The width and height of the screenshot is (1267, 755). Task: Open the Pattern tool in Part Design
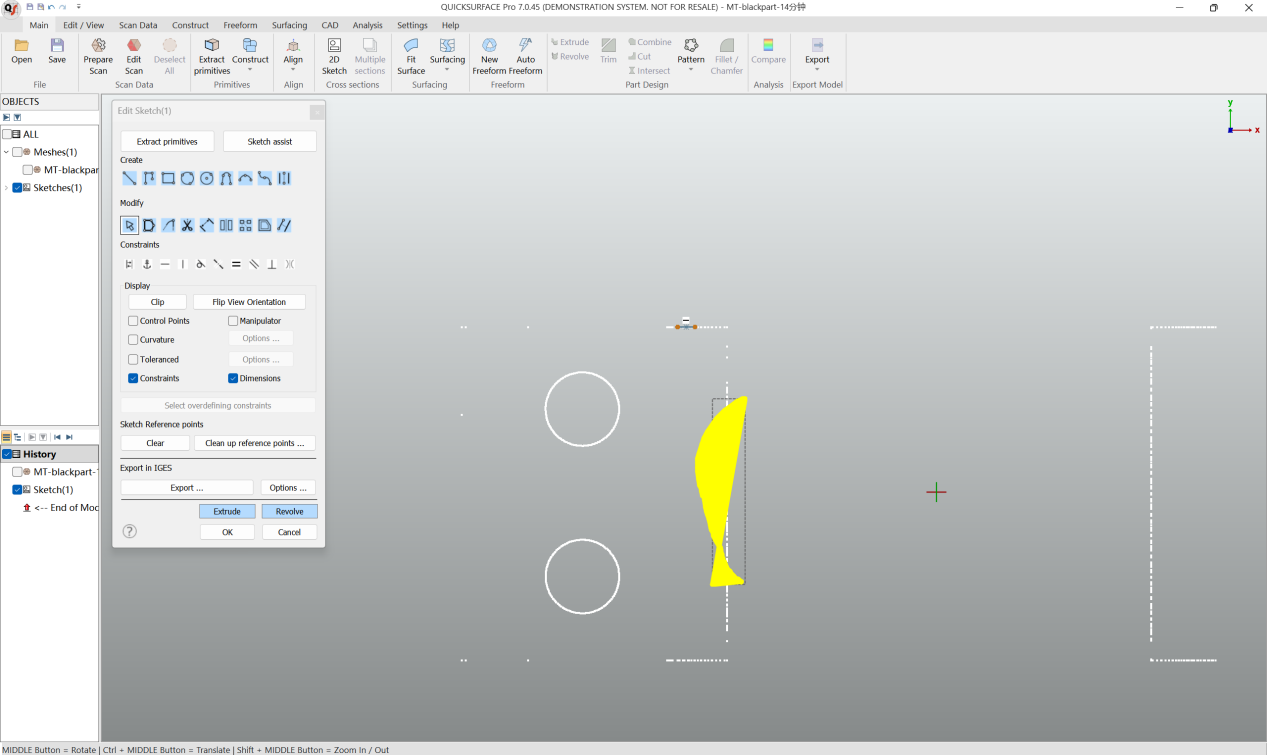point(690,55)
